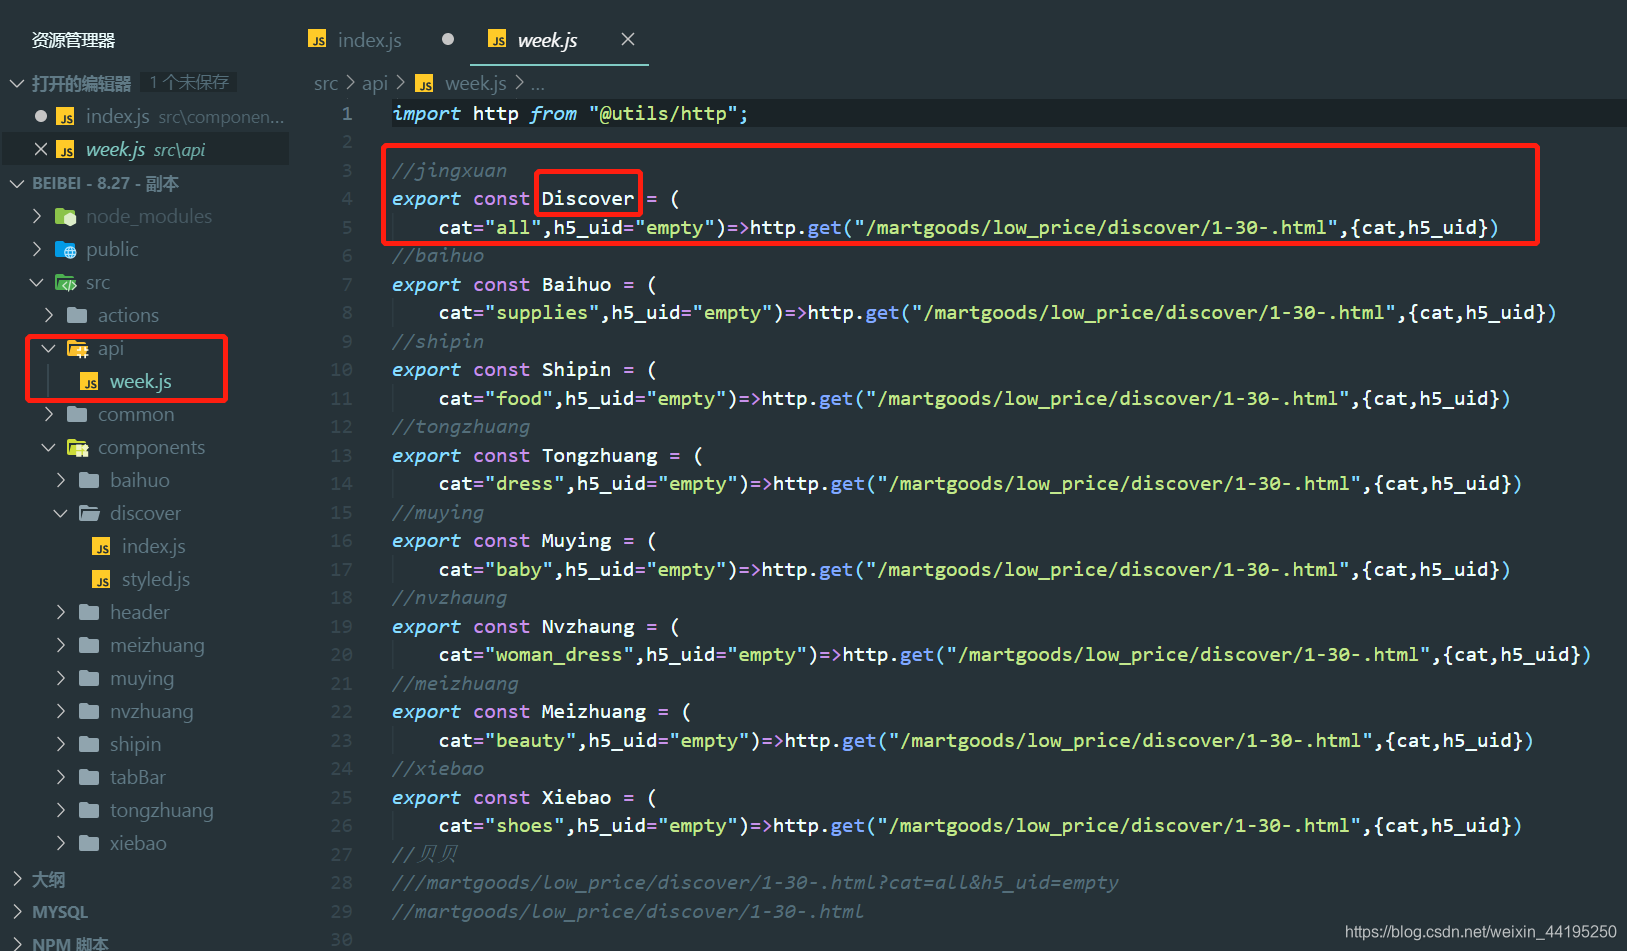The height and width of the screenshot is (951, 1627).
Task: Expand the 大纲 outline section
Action: tap(17, 879)
